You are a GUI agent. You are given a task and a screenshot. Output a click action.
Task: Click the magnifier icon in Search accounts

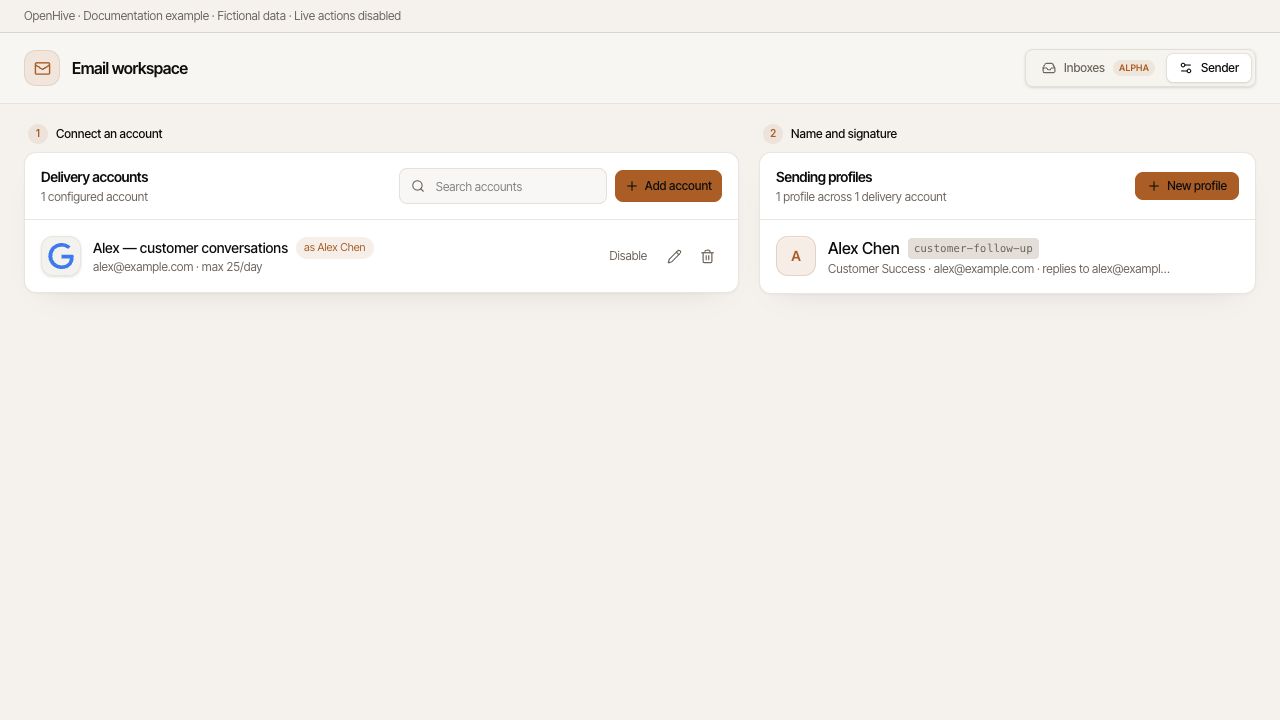[x=418, y=186]
